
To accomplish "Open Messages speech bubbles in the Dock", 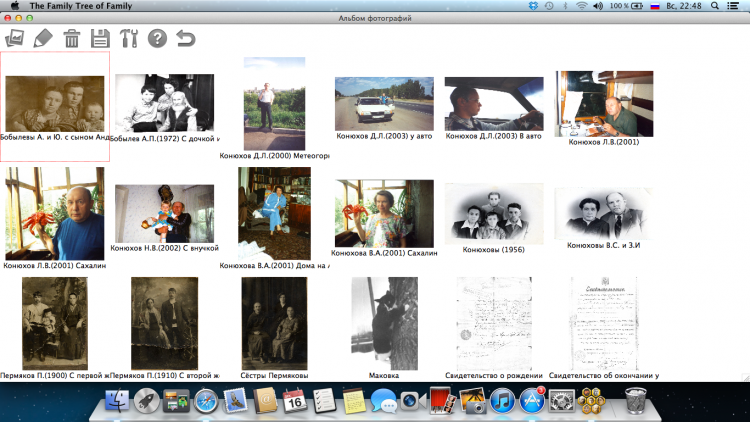I will click(x=383, y=401).
